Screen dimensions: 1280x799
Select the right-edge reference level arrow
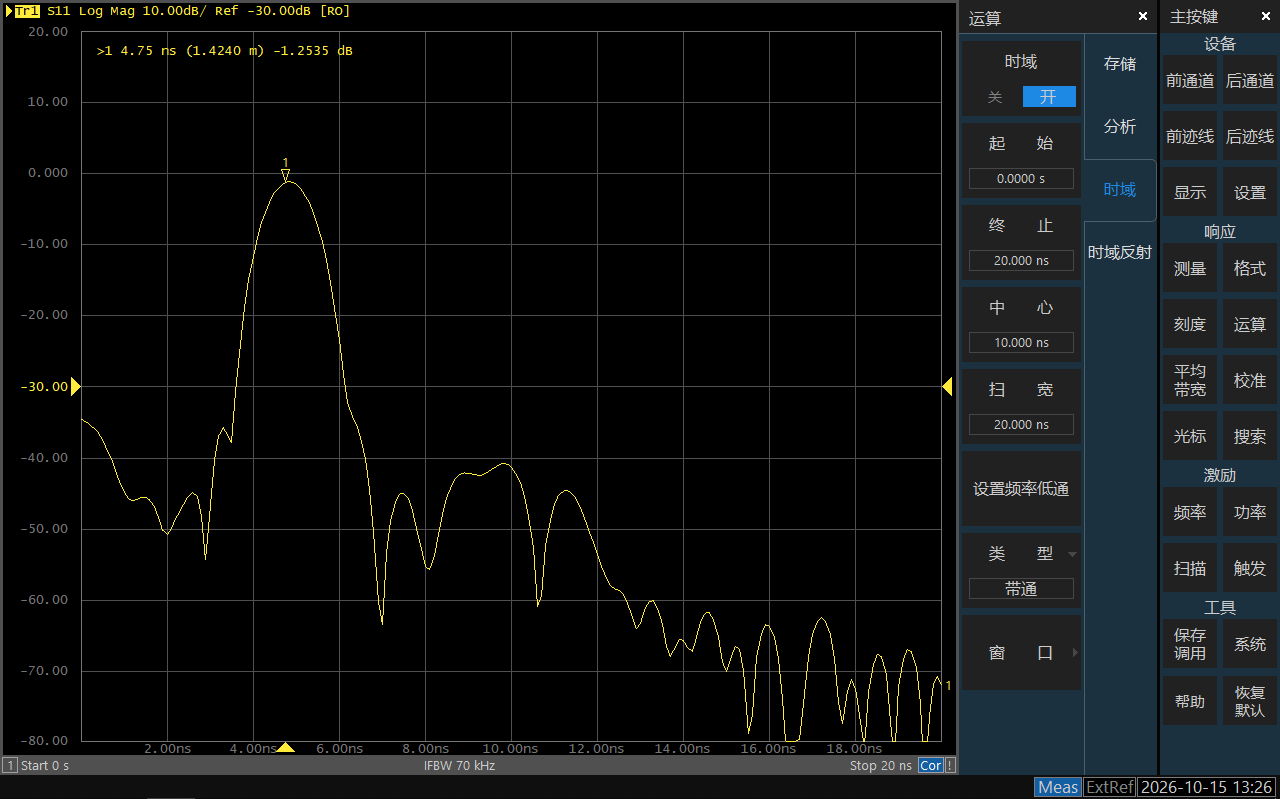coord(947,387)
